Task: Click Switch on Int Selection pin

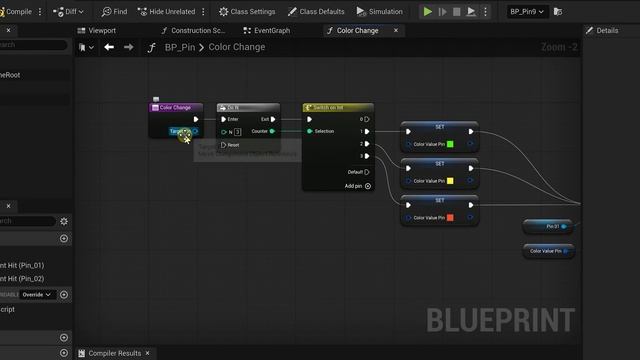Action: (x=309, y=131)
